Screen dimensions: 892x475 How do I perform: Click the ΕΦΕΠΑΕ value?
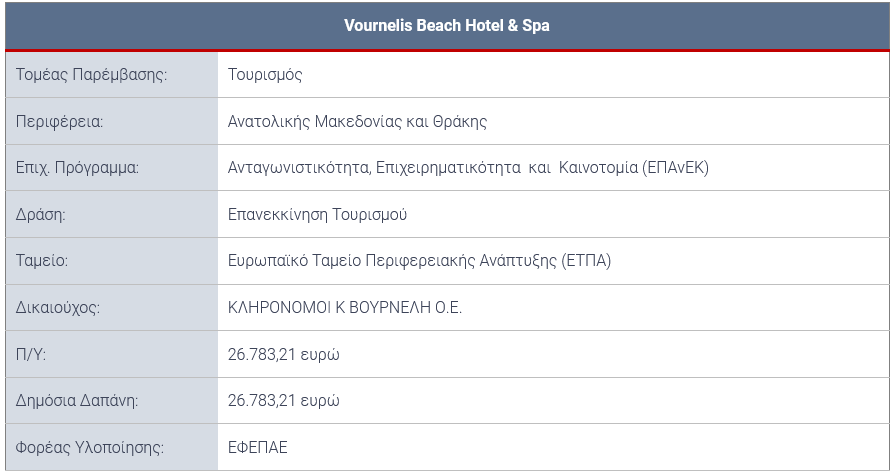pos(258,448)
